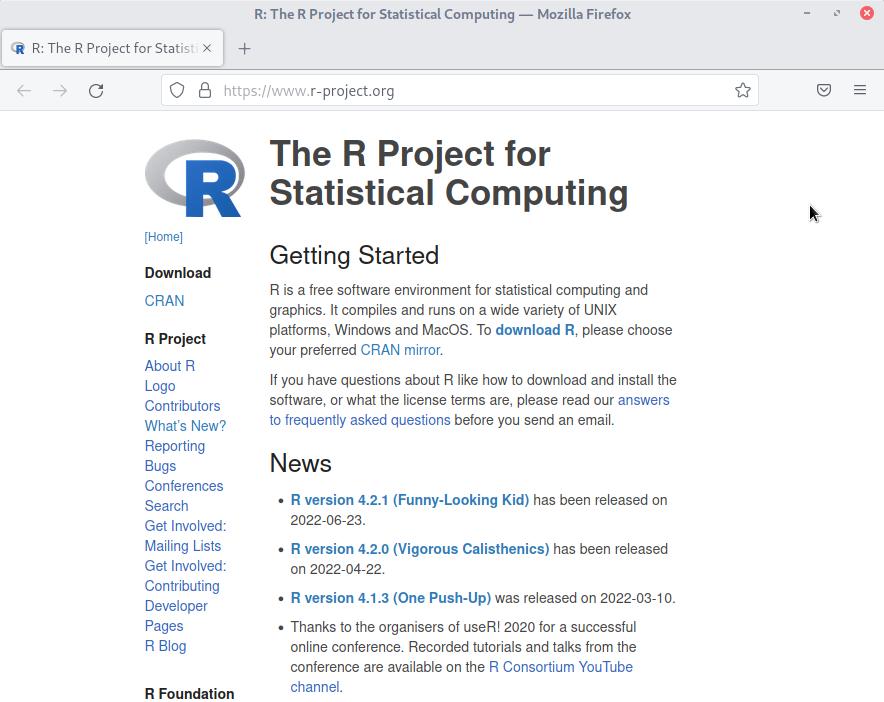
Task: Close the Firefox window
Action: tap(867, 13)
